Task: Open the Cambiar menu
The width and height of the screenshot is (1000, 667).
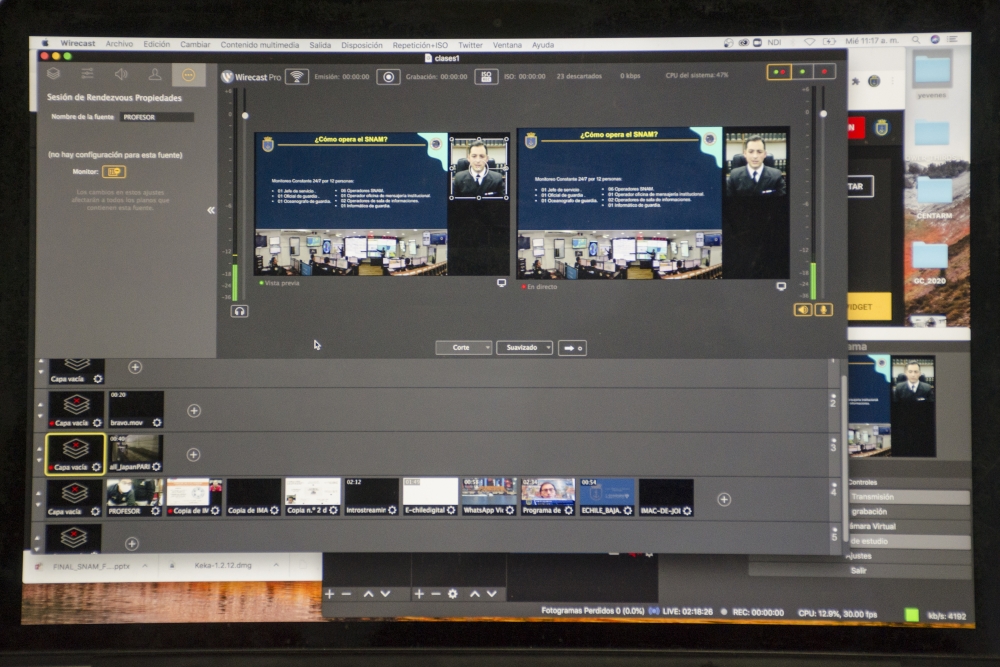Action: [x=195, y=45]
